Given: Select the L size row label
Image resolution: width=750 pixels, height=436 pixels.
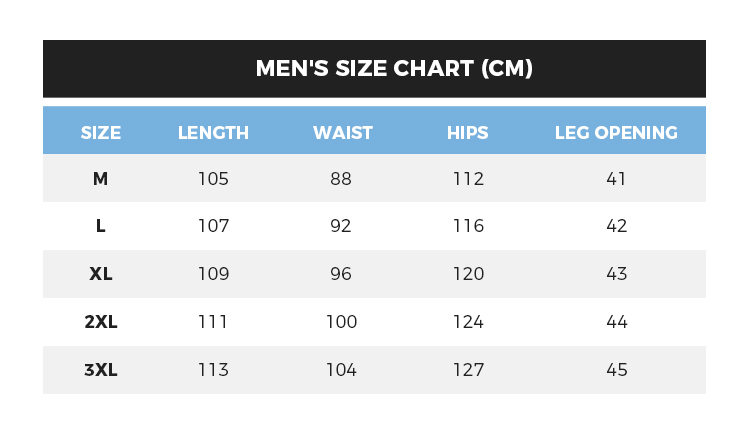Looking at the screenshot, I should pos(101,226).
